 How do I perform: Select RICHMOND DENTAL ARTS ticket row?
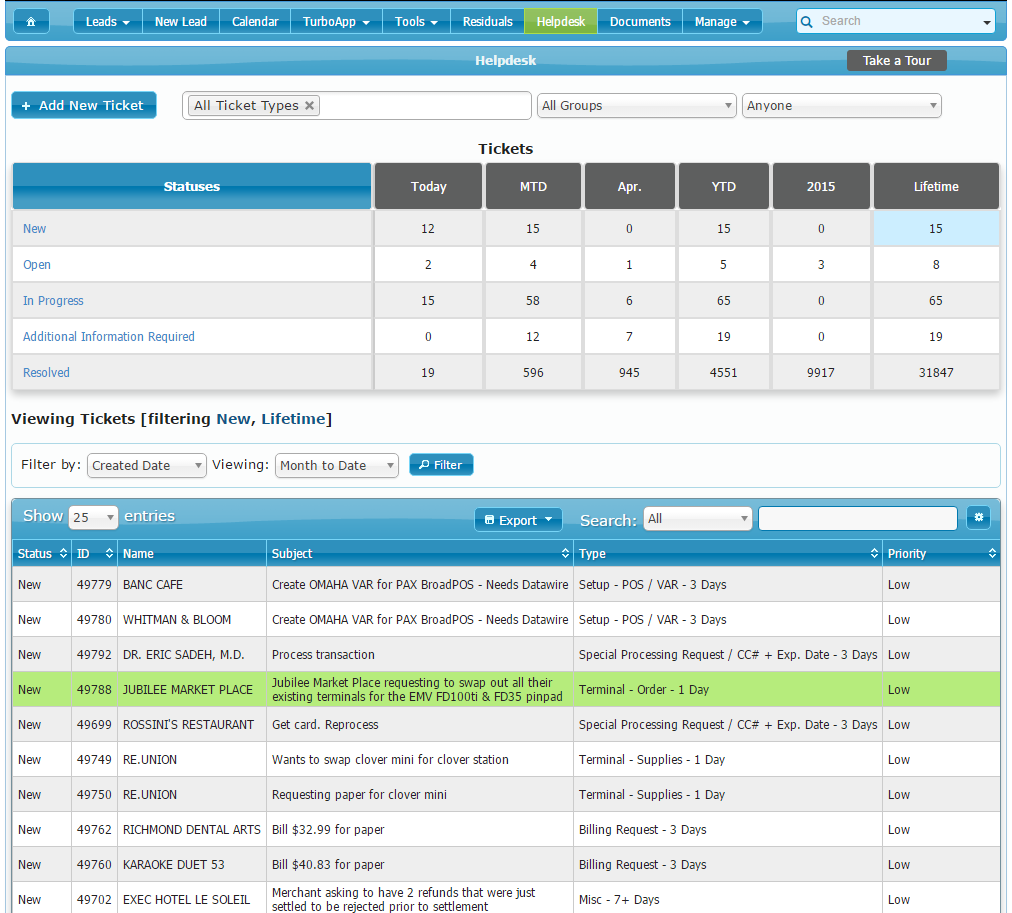(506, 829)
